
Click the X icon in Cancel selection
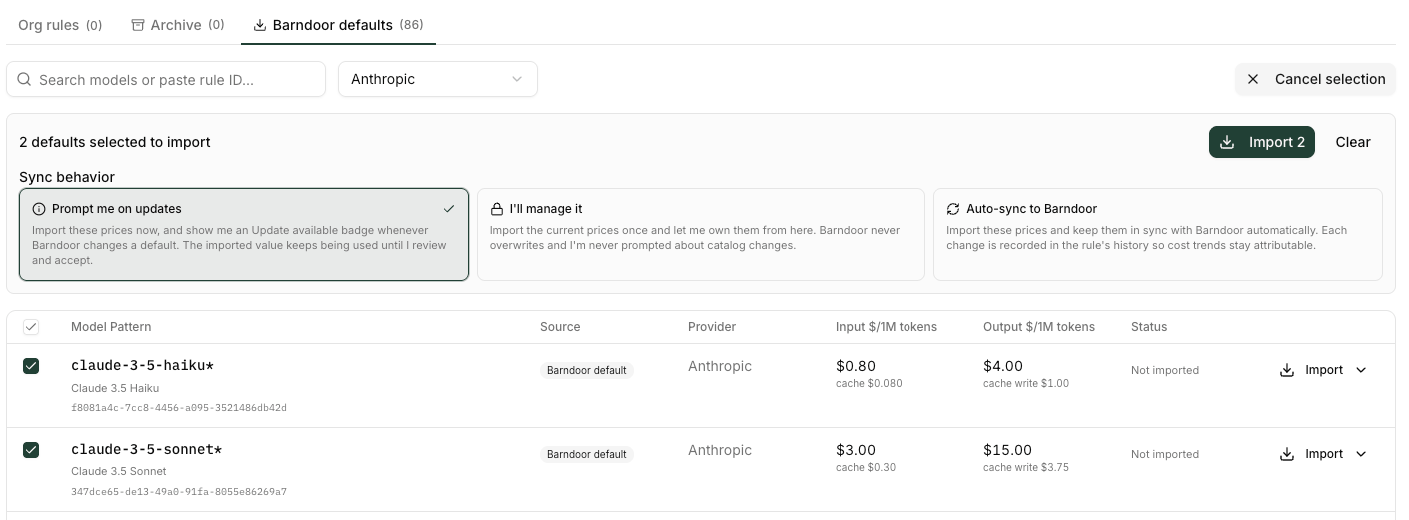1253,79
